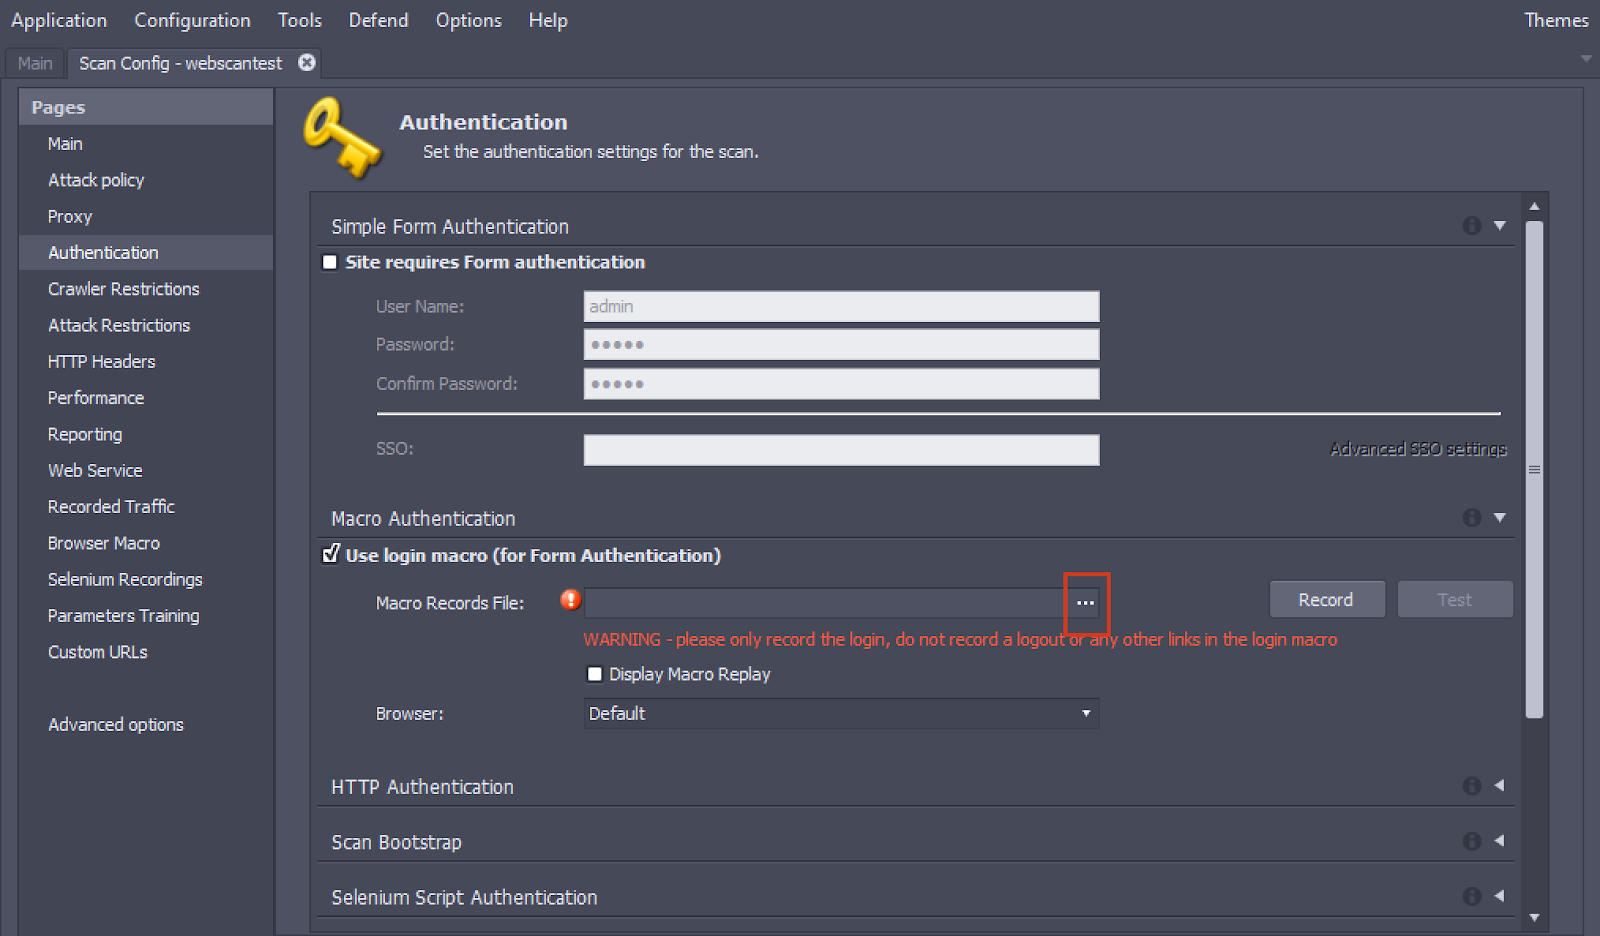
Task: Open the Browser selection dropdown
Action: (x=1087, y=713)
